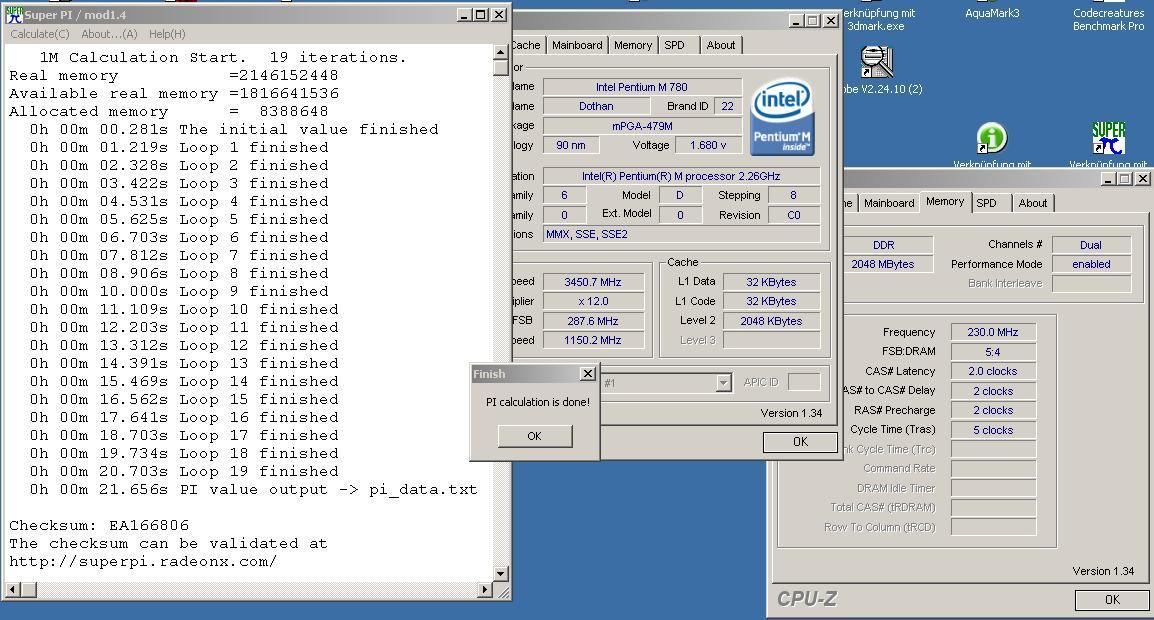Switch to the Mainboard tab in the CPU-Z CPU window
The image size is (1154, 620).
pyautogui.click(x=577, y=45)
